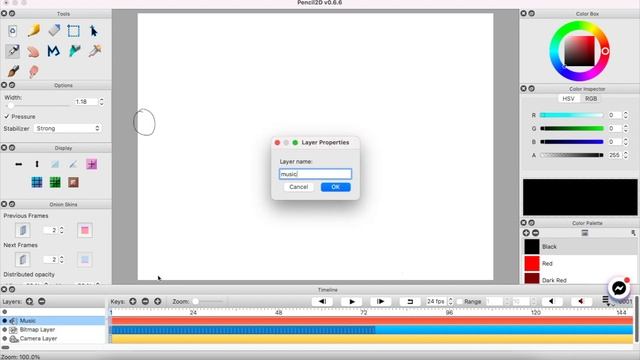
Task: Select the Camera Layer row
Action: point(53,339)
